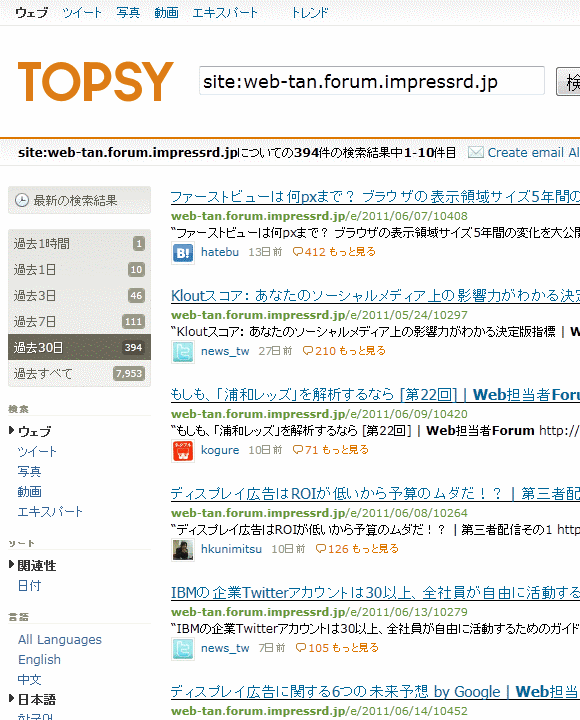Open the Kloutスコア result title
This screenshot has width=580, height=720.
click(x=375, y=296)
